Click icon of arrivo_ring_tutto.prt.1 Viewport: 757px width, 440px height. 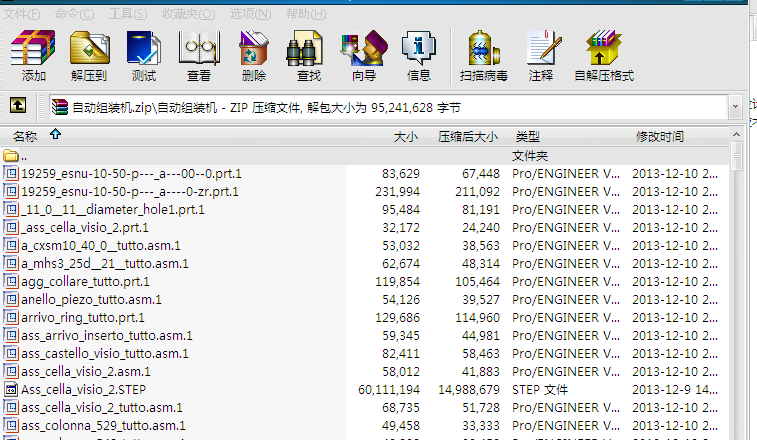11,317
